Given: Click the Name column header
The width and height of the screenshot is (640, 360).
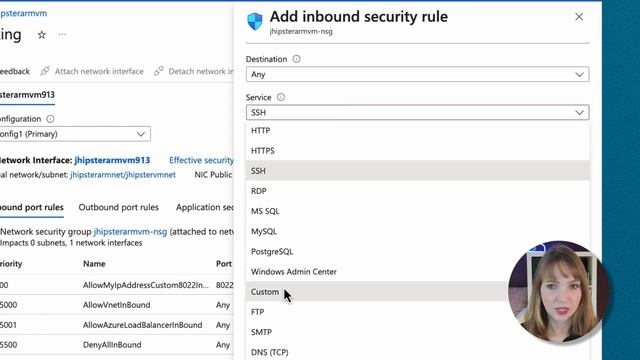Looking at the screenshot, I should click(94, 264).
